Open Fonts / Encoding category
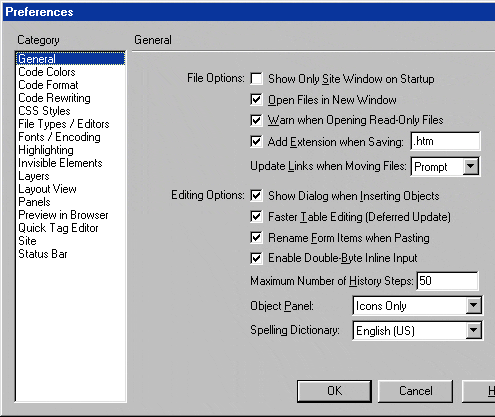495x417 pixels. coord(59,137)
